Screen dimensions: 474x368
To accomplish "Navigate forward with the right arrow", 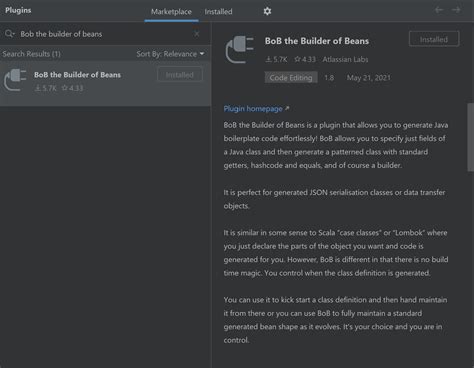I will (456, 10).
